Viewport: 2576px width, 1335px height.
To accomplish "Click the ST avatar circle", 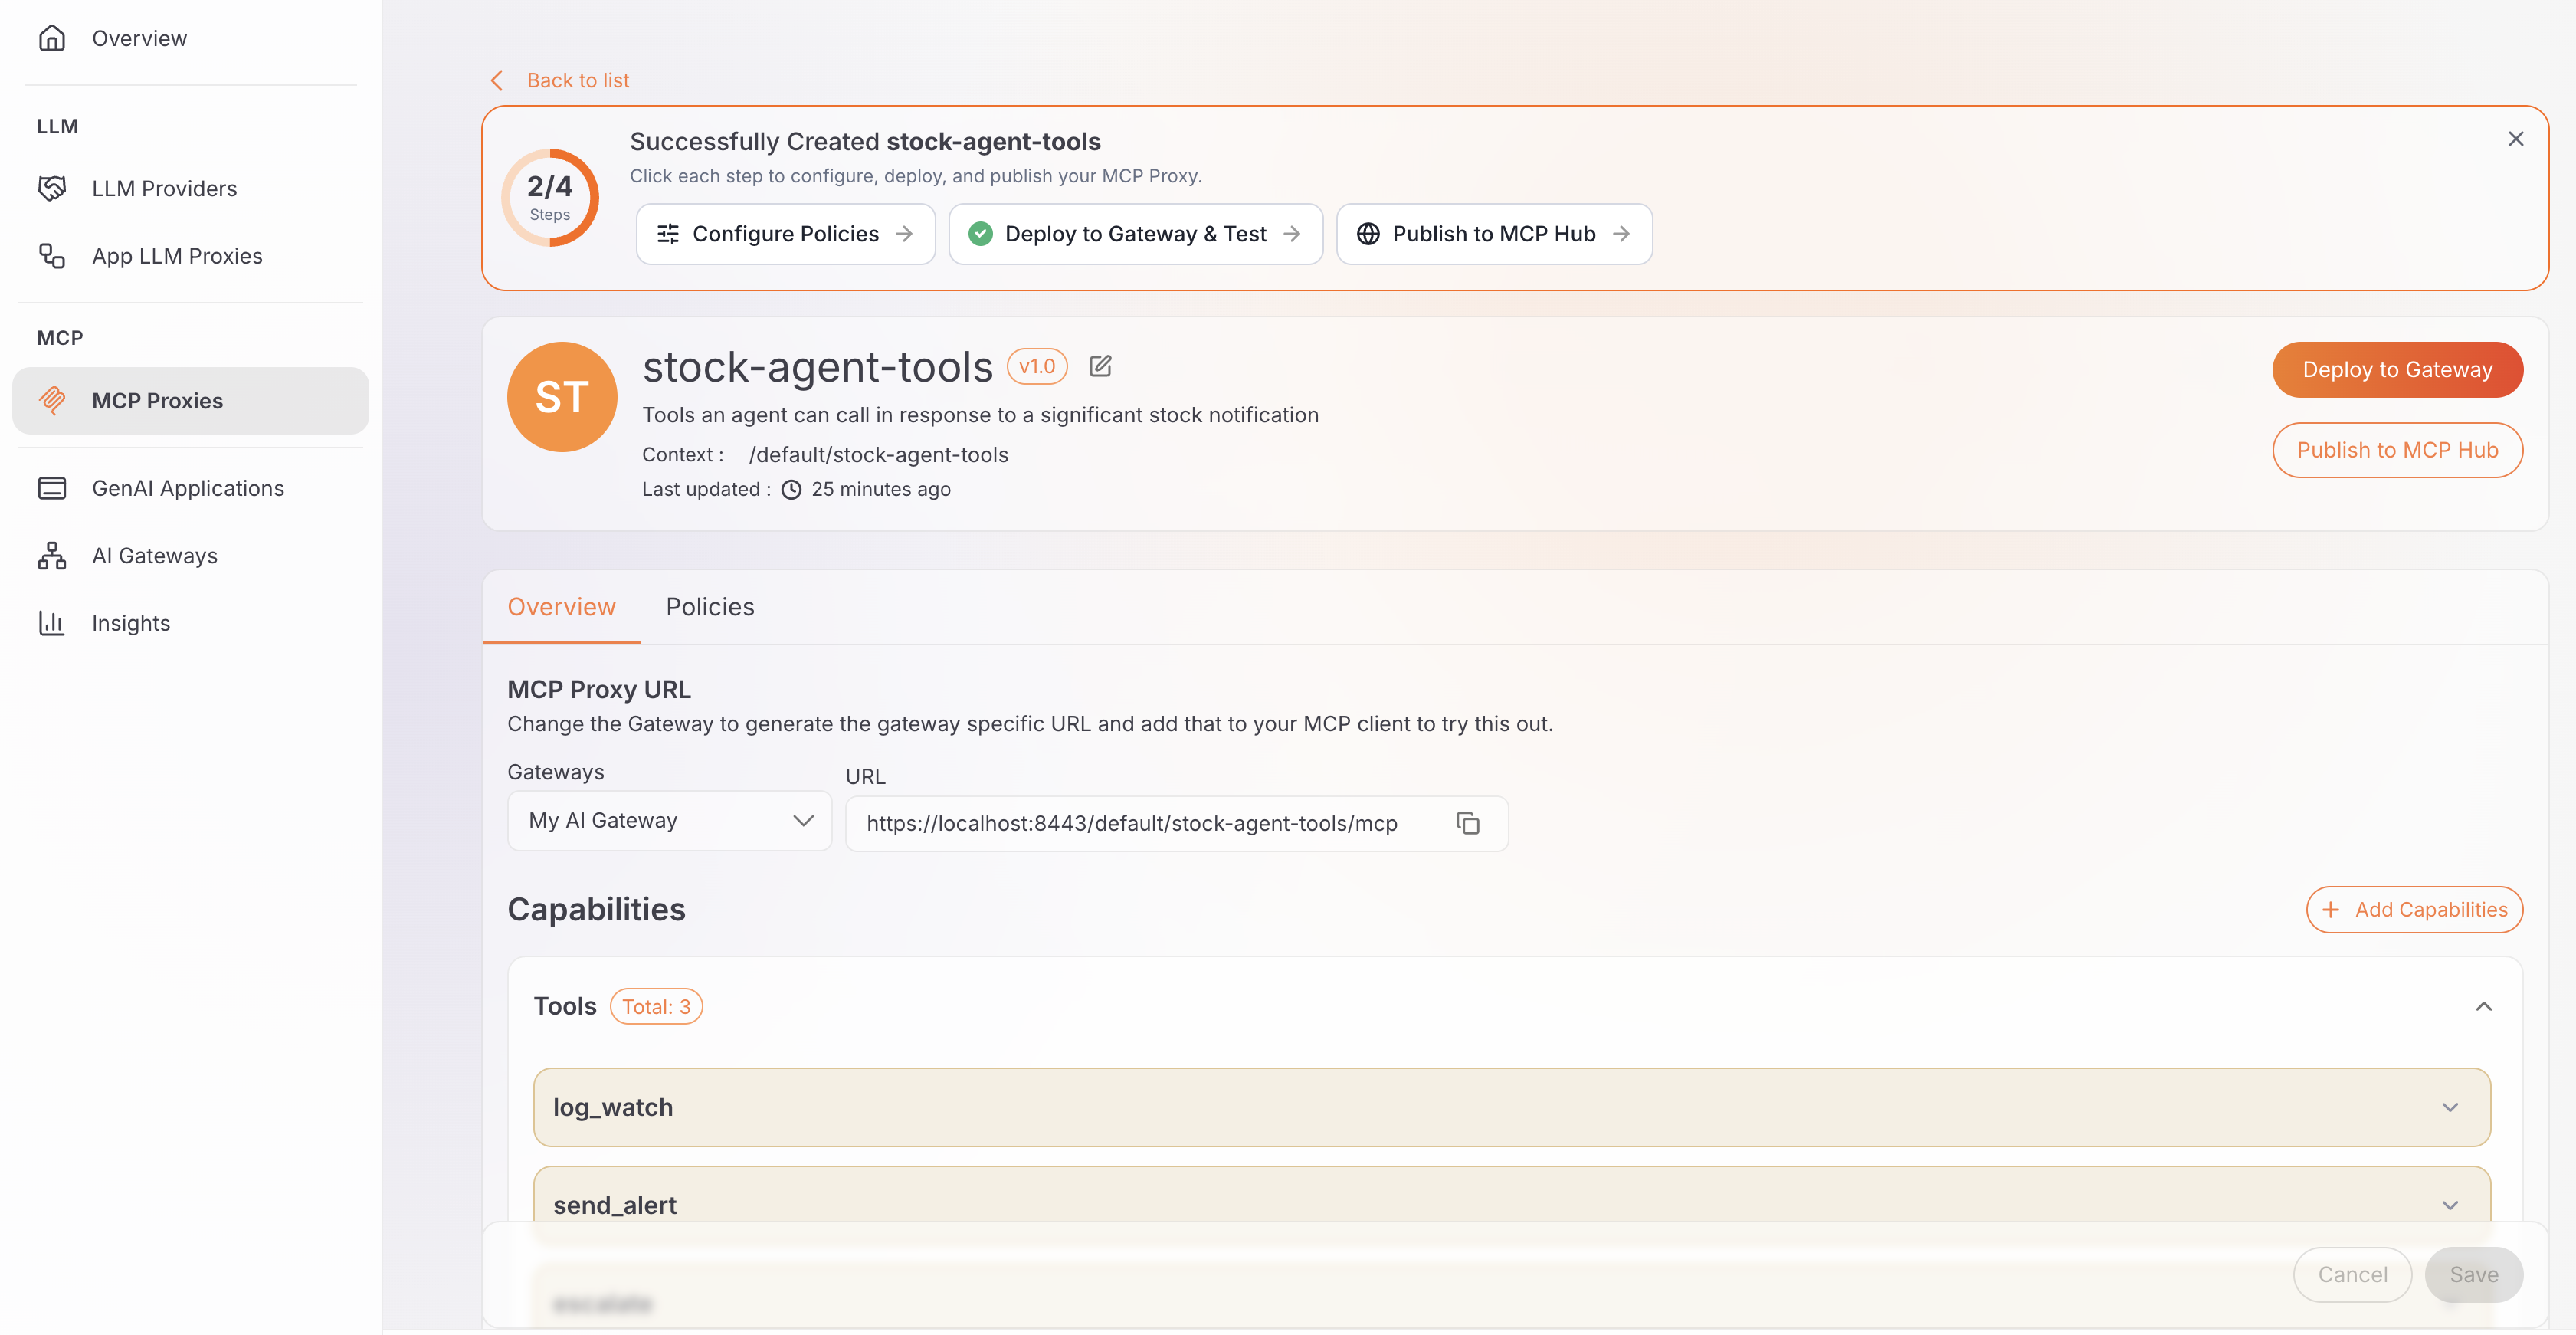I will tap(562, 397).
